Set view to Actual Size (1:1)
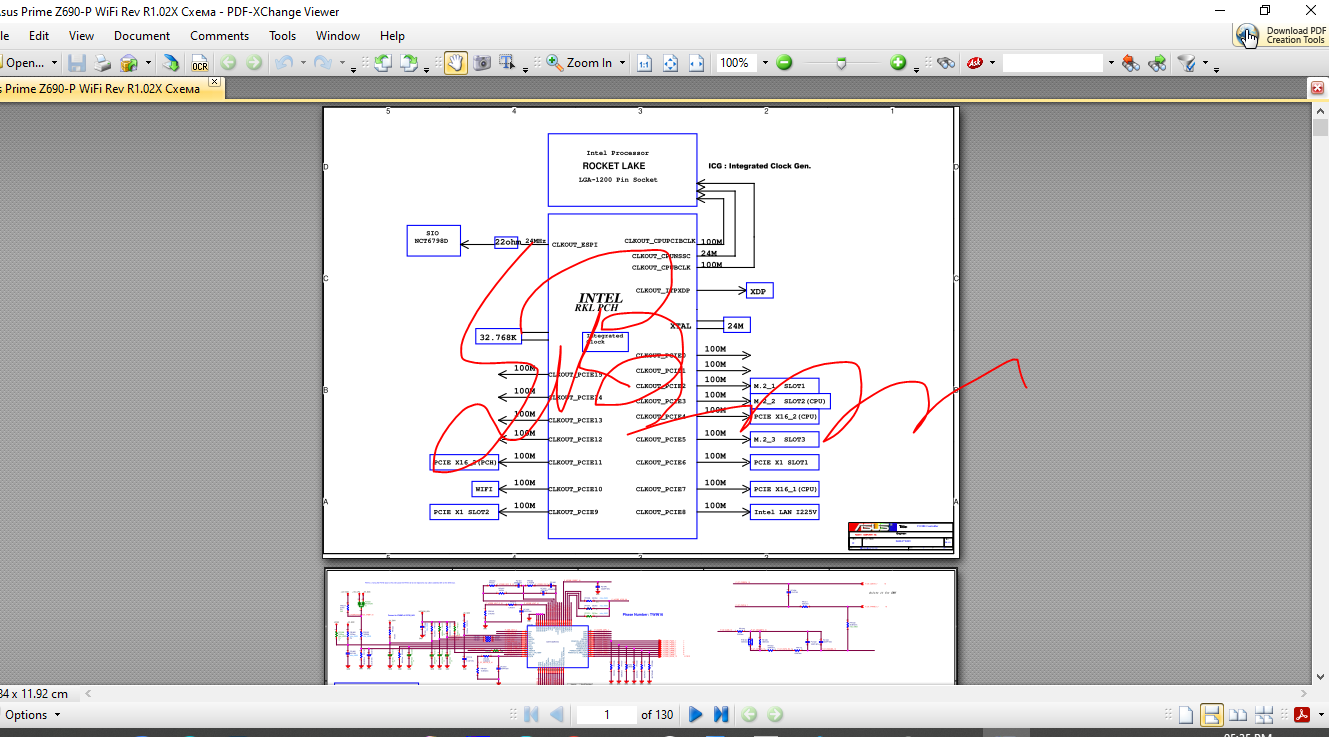The image size is (1329, 737). click(645, 63)
